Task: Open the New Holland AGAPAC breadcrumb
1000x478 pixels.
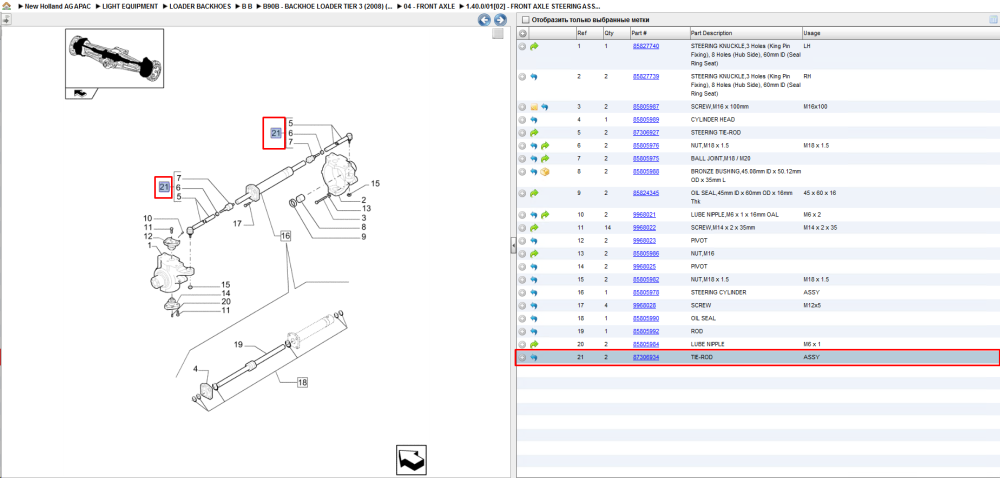Action: [55, 6]
